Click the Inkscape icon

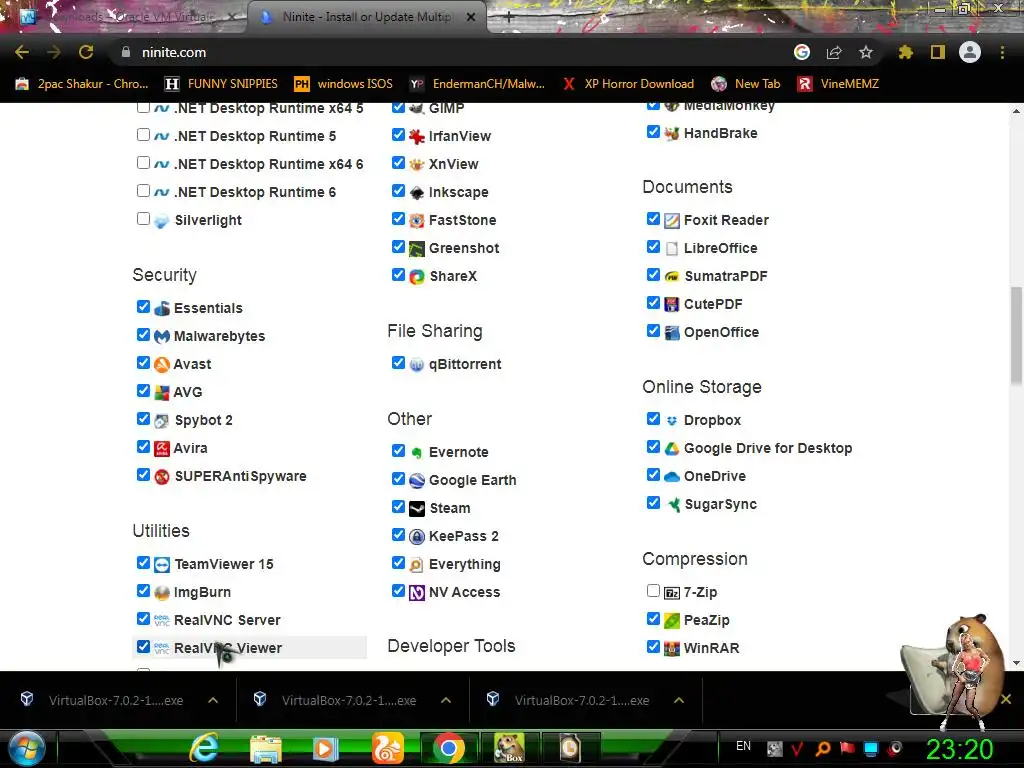(417, 193)
